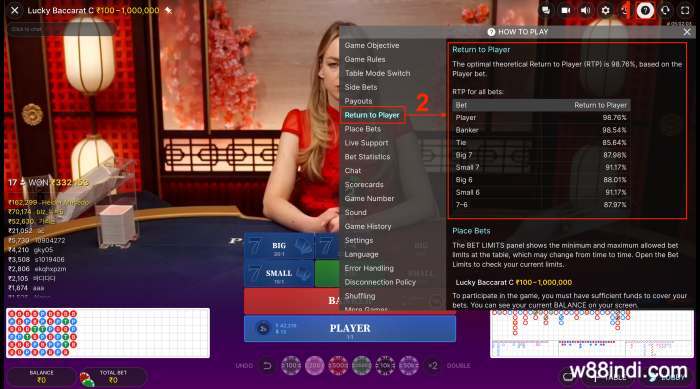Open Error Handling help topic

(x=369, y=268)
